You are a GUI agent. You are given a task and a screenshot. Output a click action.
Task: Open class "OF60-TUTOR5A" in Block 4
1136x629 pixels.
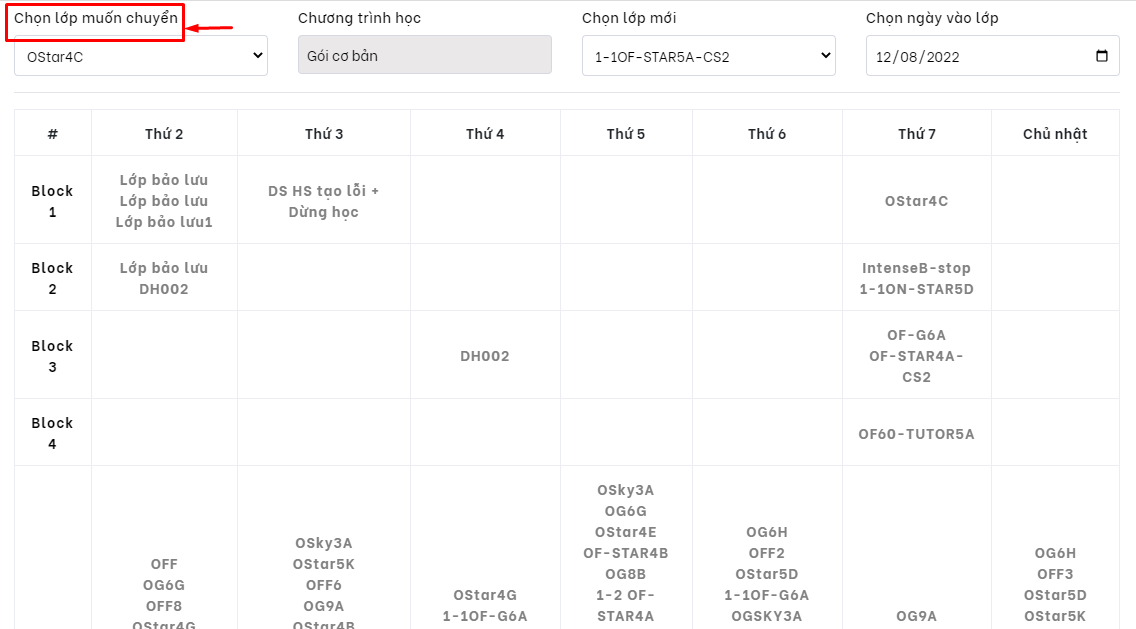[x=916, y=433]
